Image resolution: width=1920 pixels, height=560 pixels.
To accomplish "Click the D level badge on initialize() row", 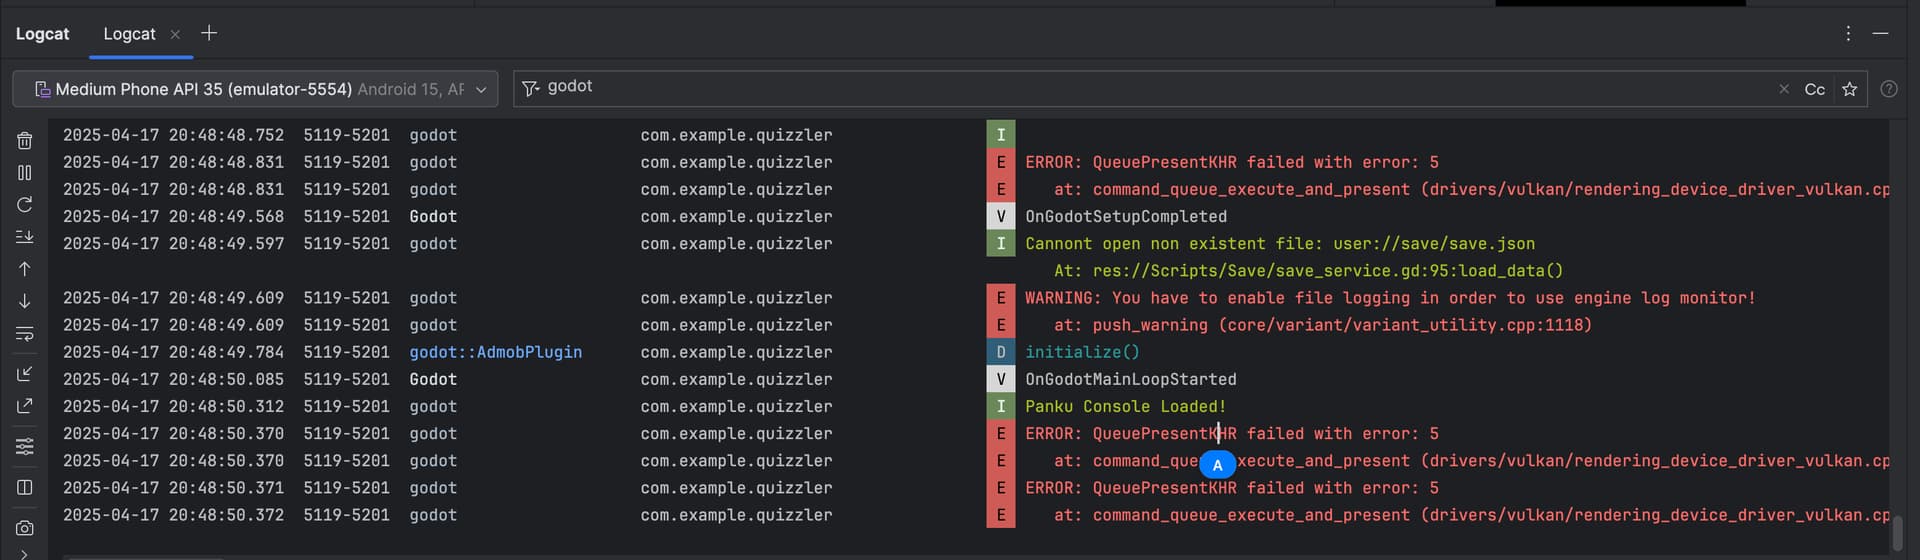I will coord(1001,352).
